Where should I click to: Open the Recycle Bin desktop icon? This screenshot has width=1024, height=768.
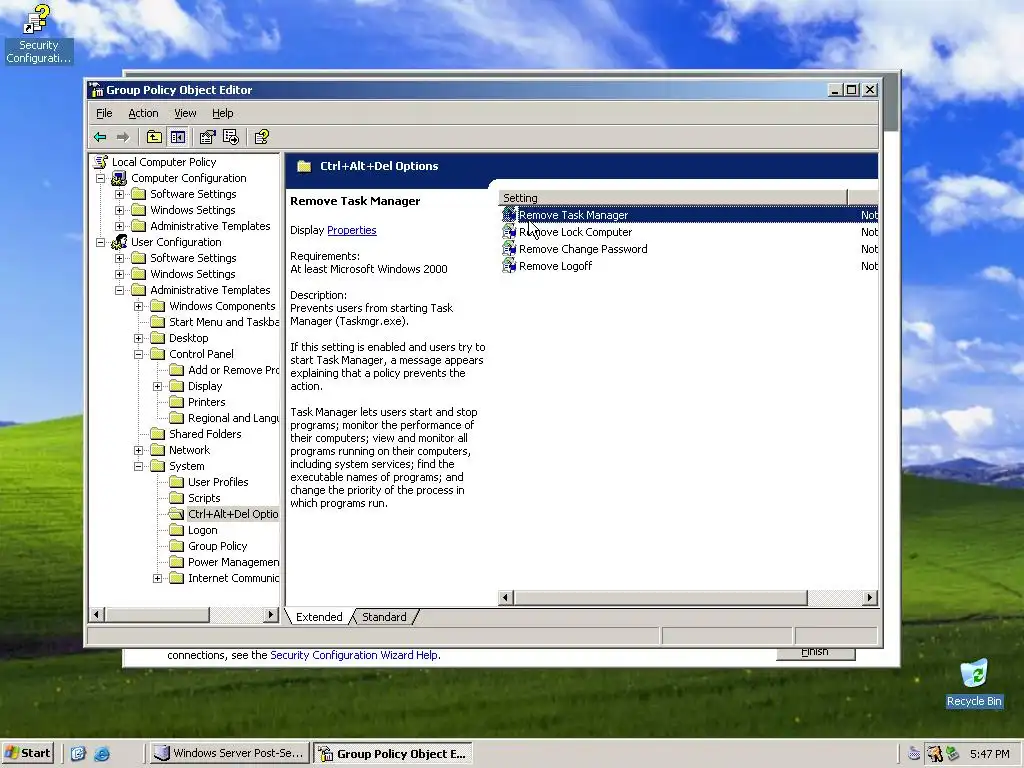(974, 683)
